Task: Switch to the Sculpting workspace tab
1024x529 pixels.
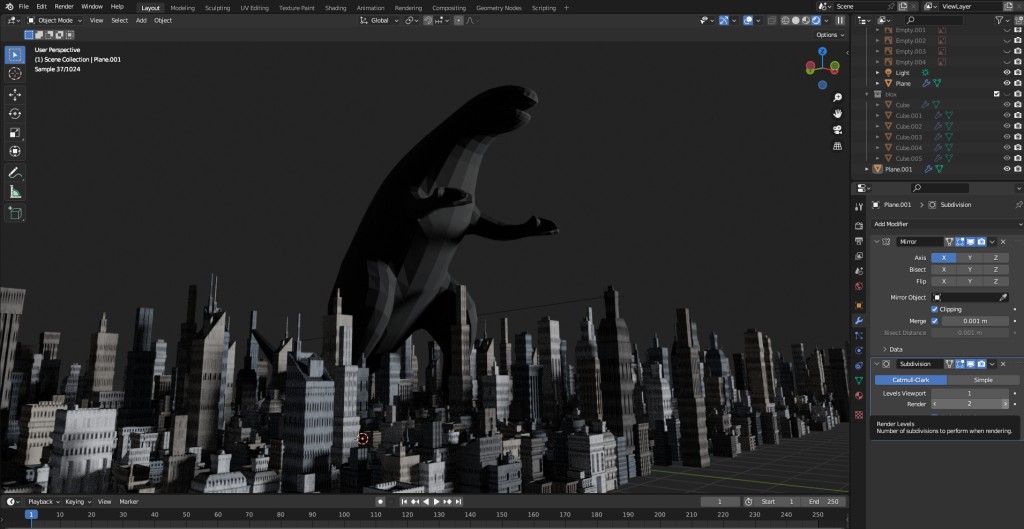Action: (x=217, y=7)
